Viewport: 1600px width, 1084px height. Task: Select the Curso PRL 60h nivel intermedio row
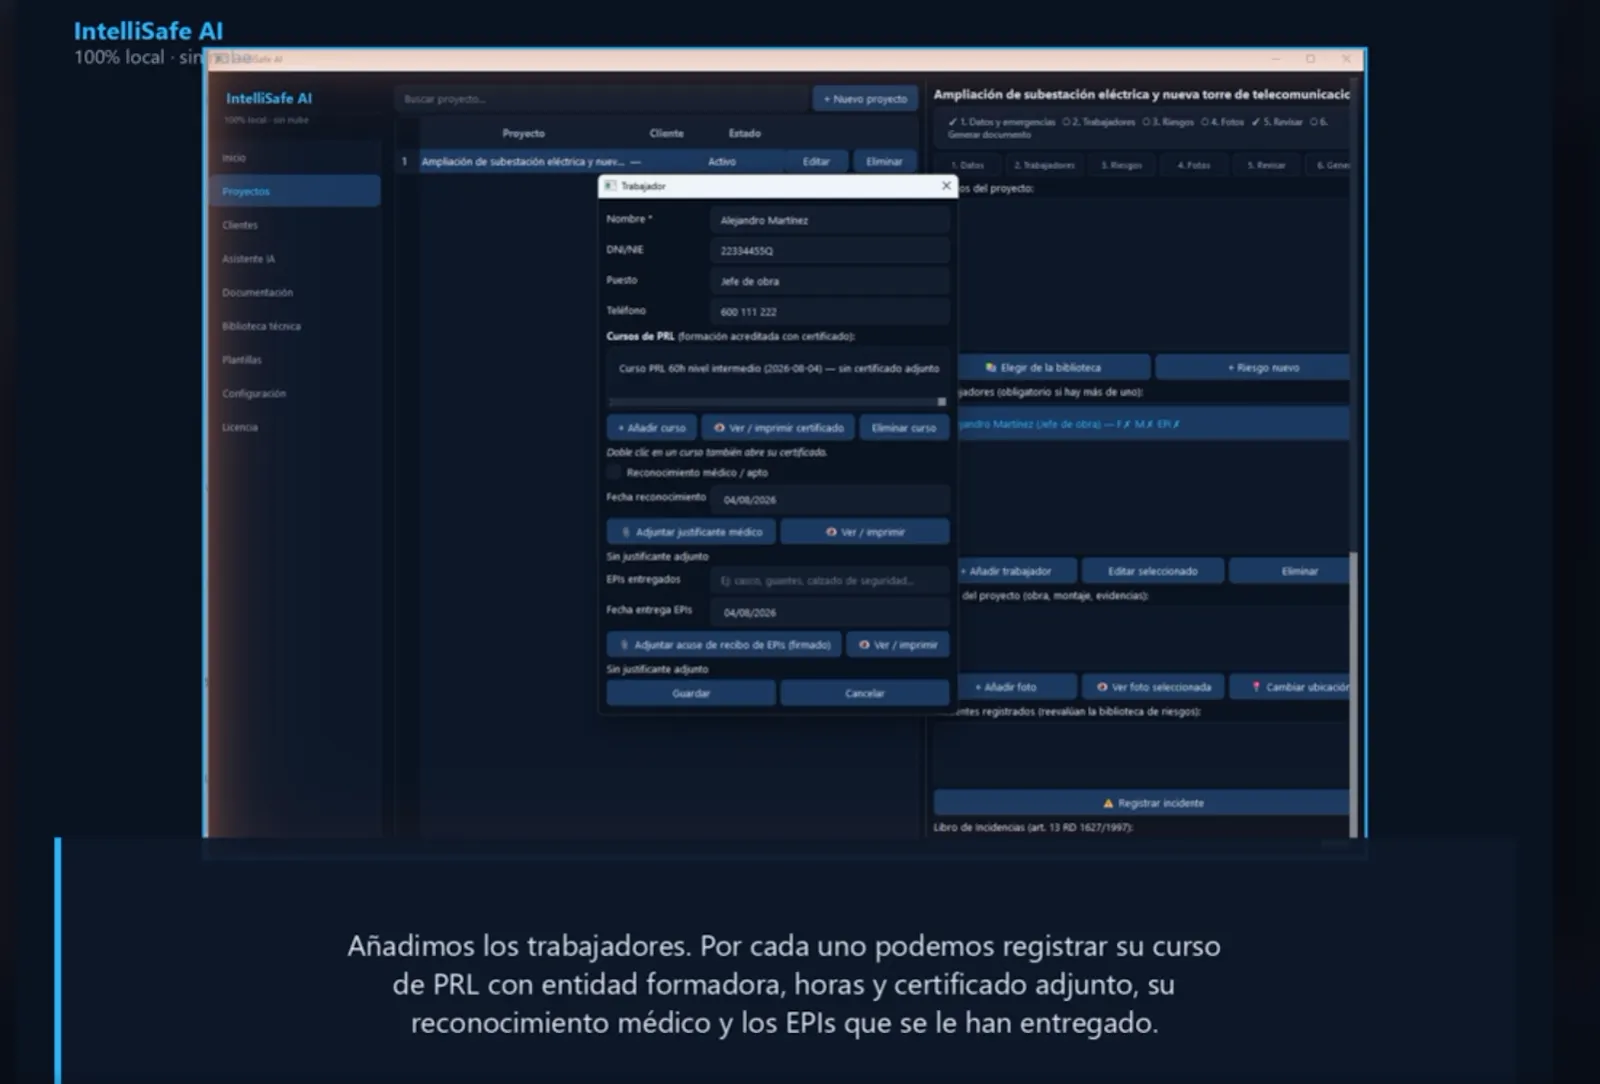click(x=778, y=368)
